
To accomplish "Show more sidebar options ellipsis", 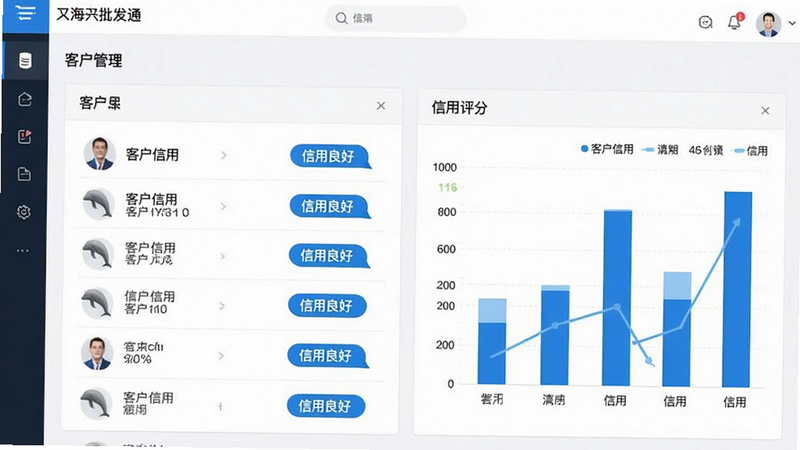I will pos(23,251).
